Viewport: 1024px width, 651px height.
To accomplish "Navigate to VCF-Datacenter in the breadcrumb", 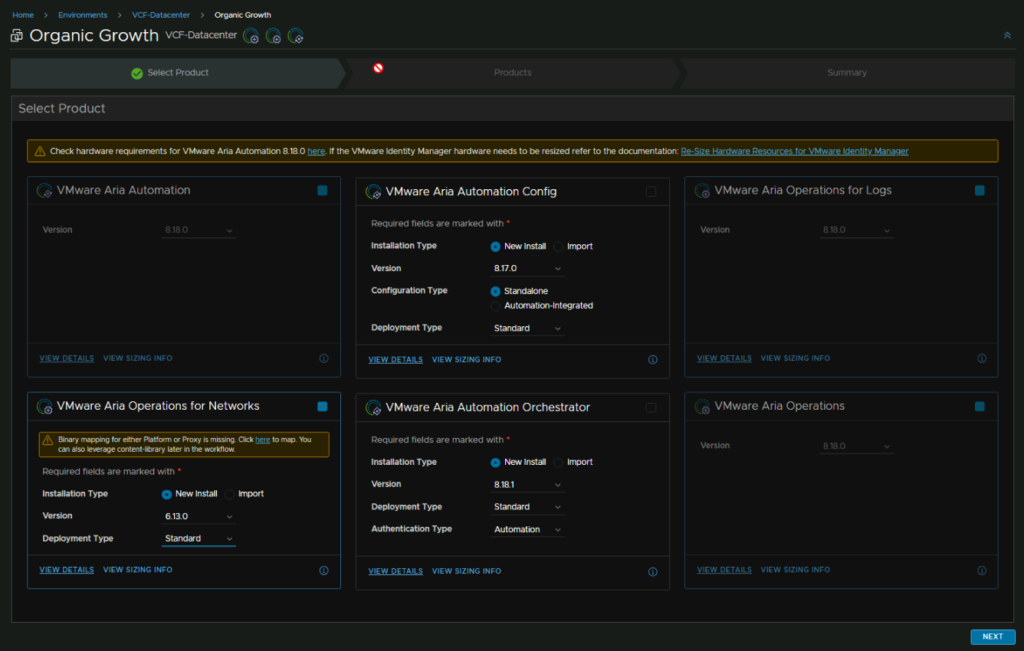I will (161, 15).
